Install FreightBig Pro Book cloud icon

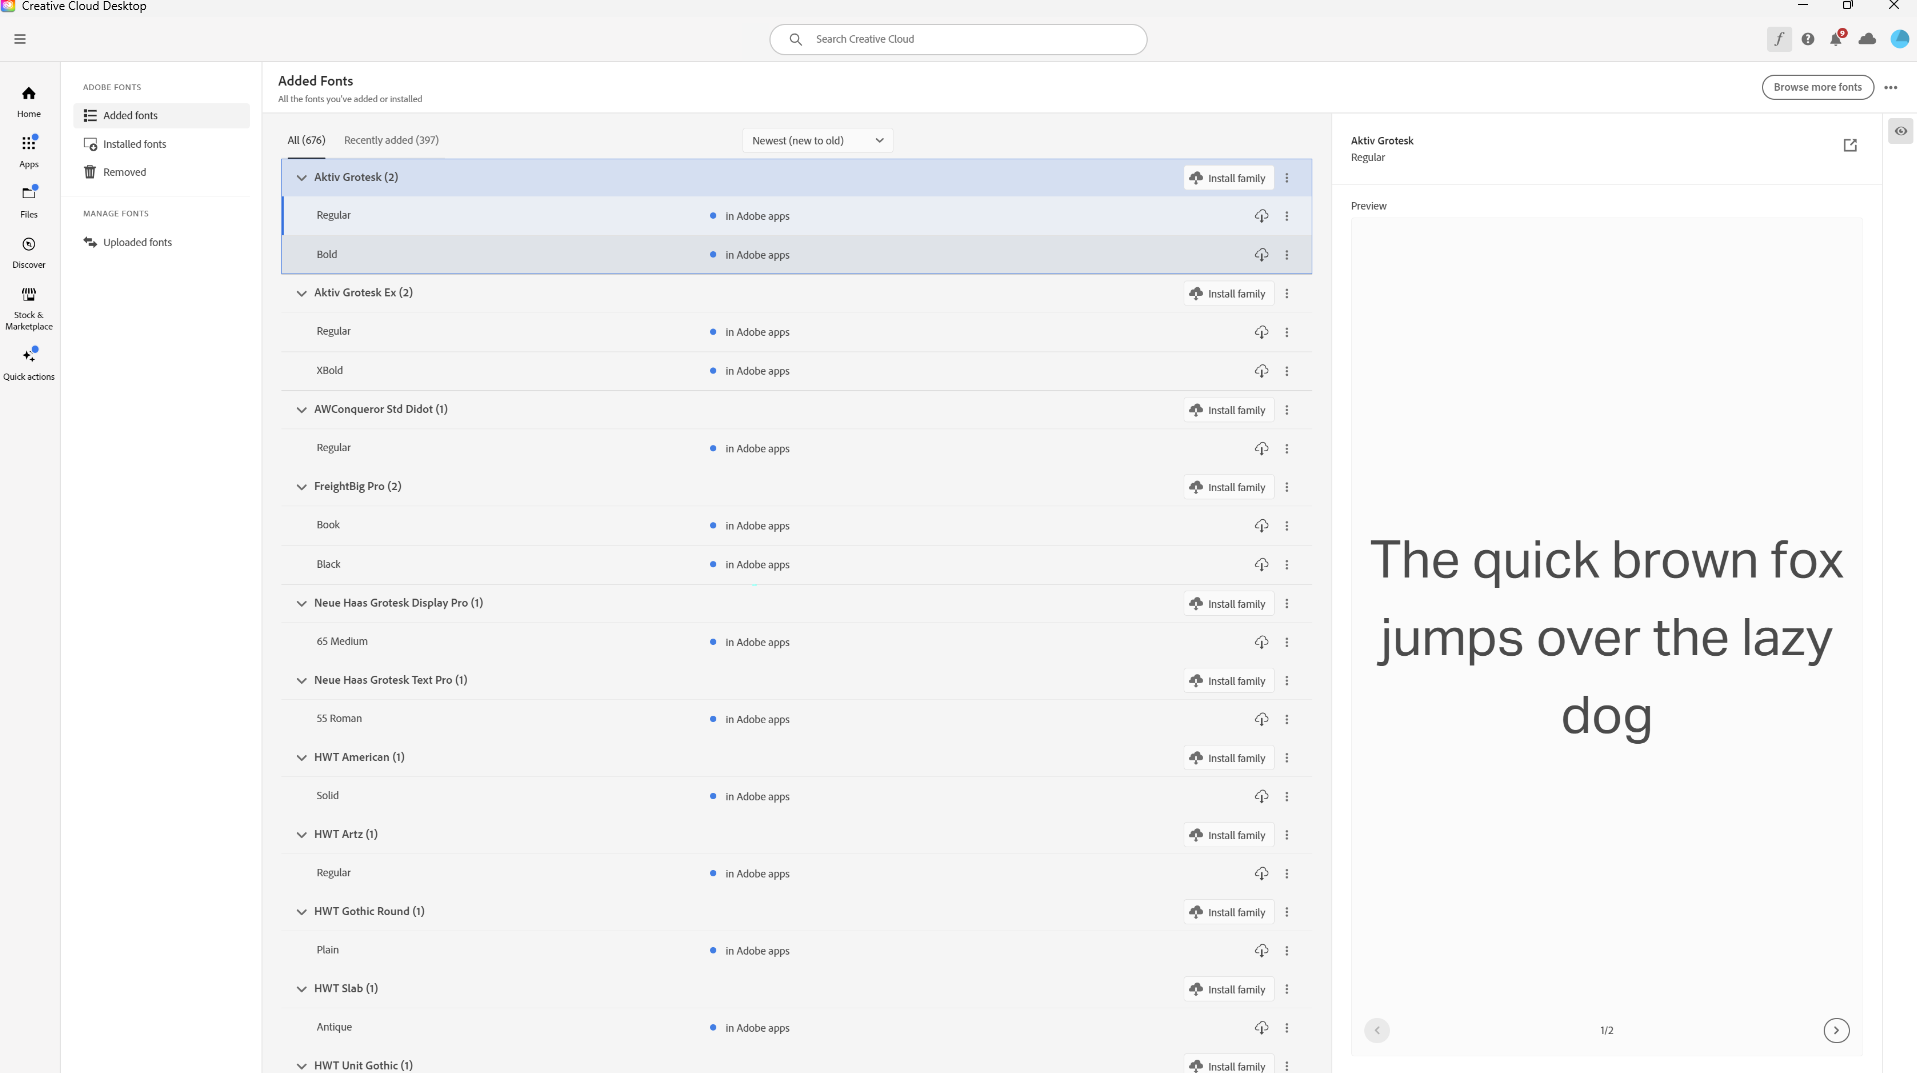1261,526
